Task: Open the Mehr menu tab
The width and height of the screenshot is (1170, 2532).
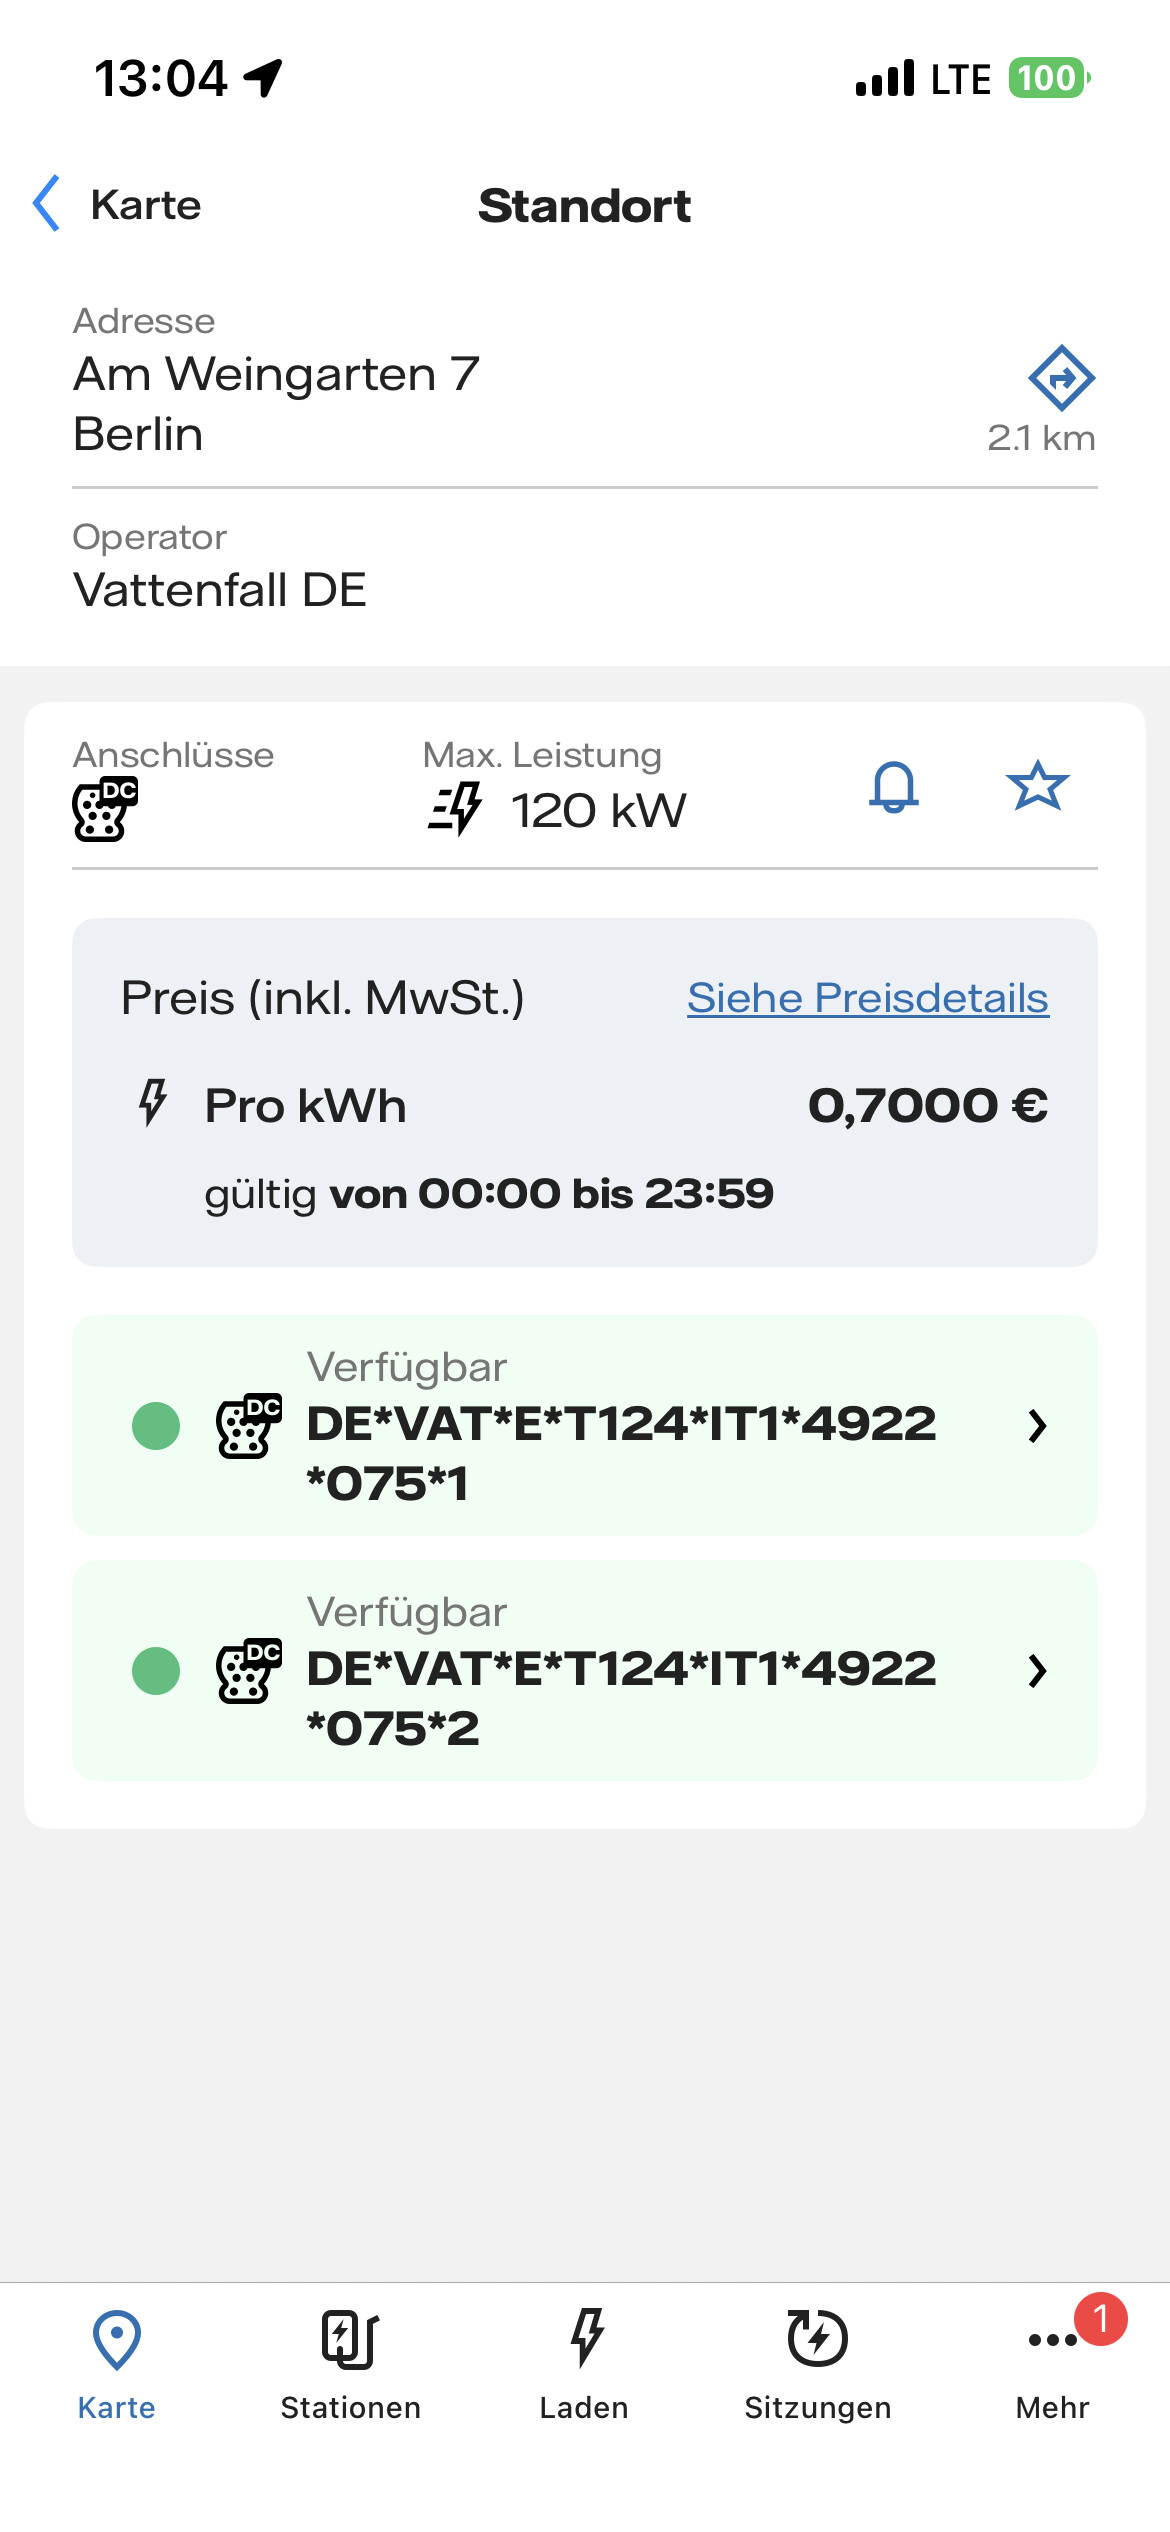Action: click(1052, 2362)
